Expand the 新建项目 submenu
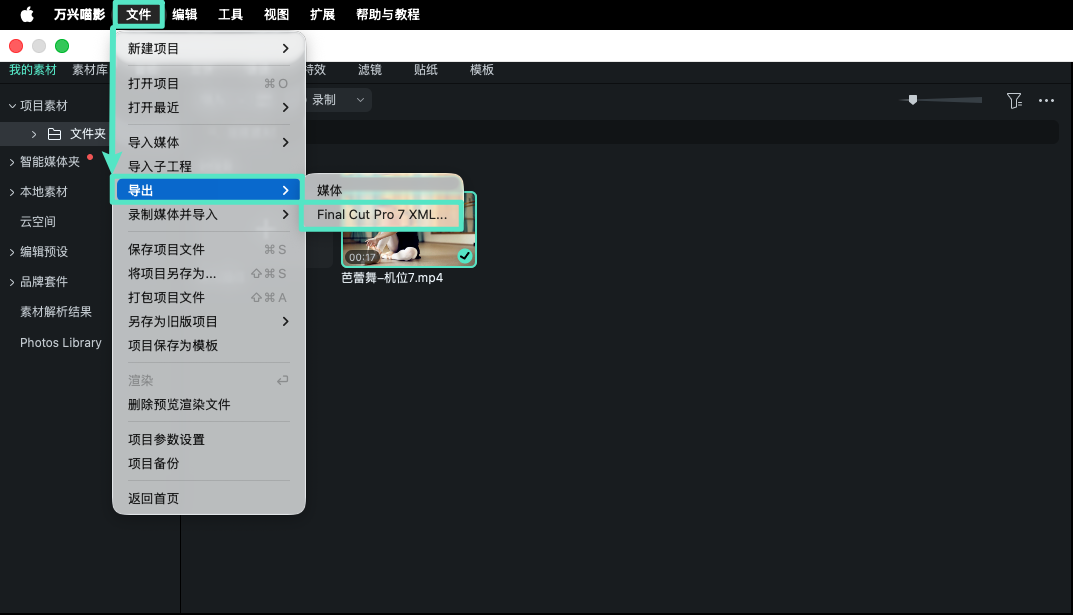The image size is (1073, 615). tap(209, 49)
